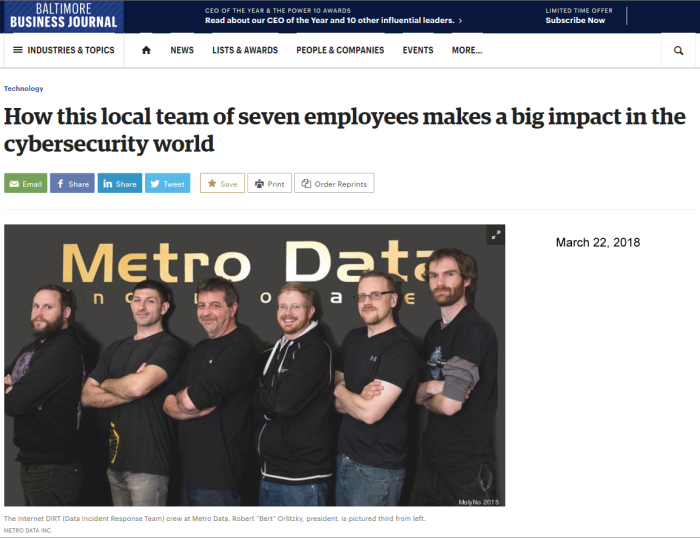Image resolution: width=700 pixels, height=538 pixels.
Task: Tweet the article
Action: (x=167, y=183)
